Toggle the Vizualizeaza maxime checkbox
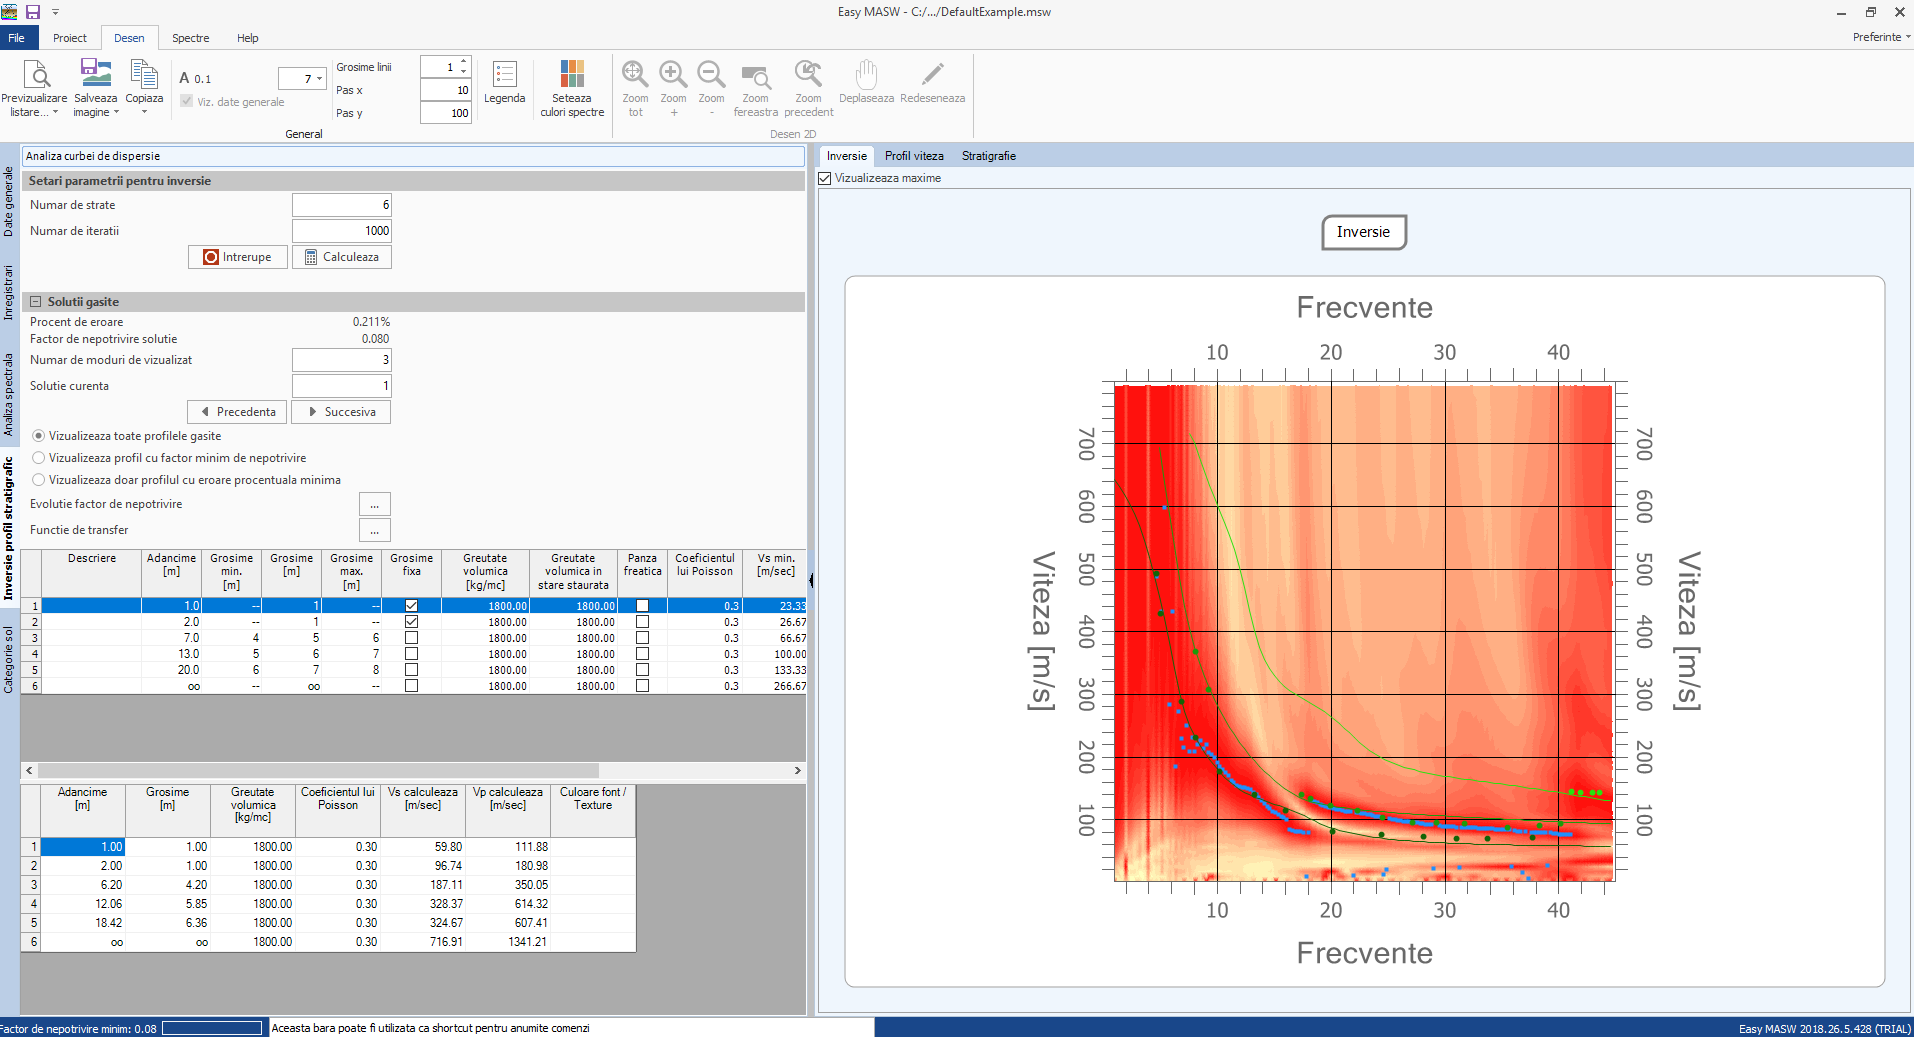Image resolution: width=1914 pixels, height=1037 pixels. point(825,178)
